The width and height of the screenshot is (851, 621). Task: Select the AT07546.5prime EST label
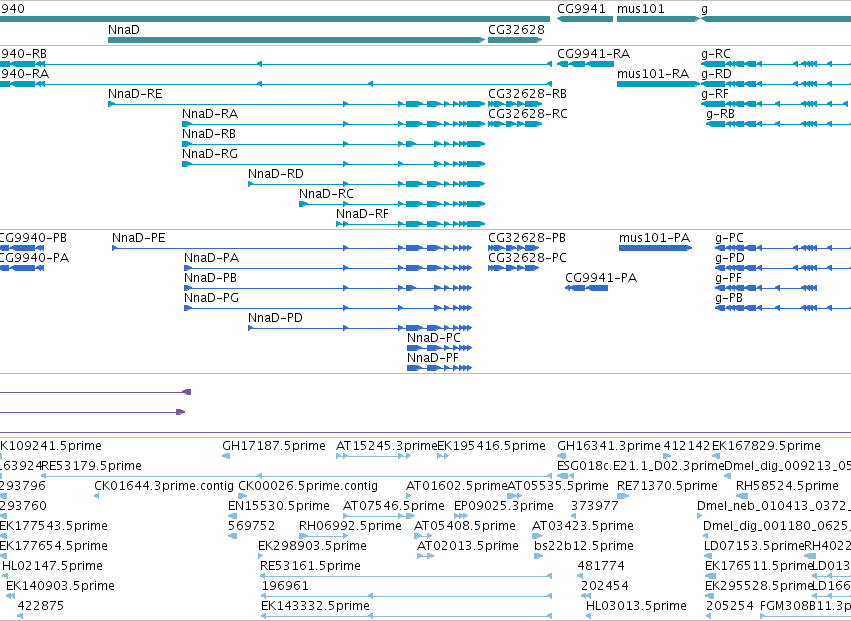pyautogui.click(x=394, y=505)
